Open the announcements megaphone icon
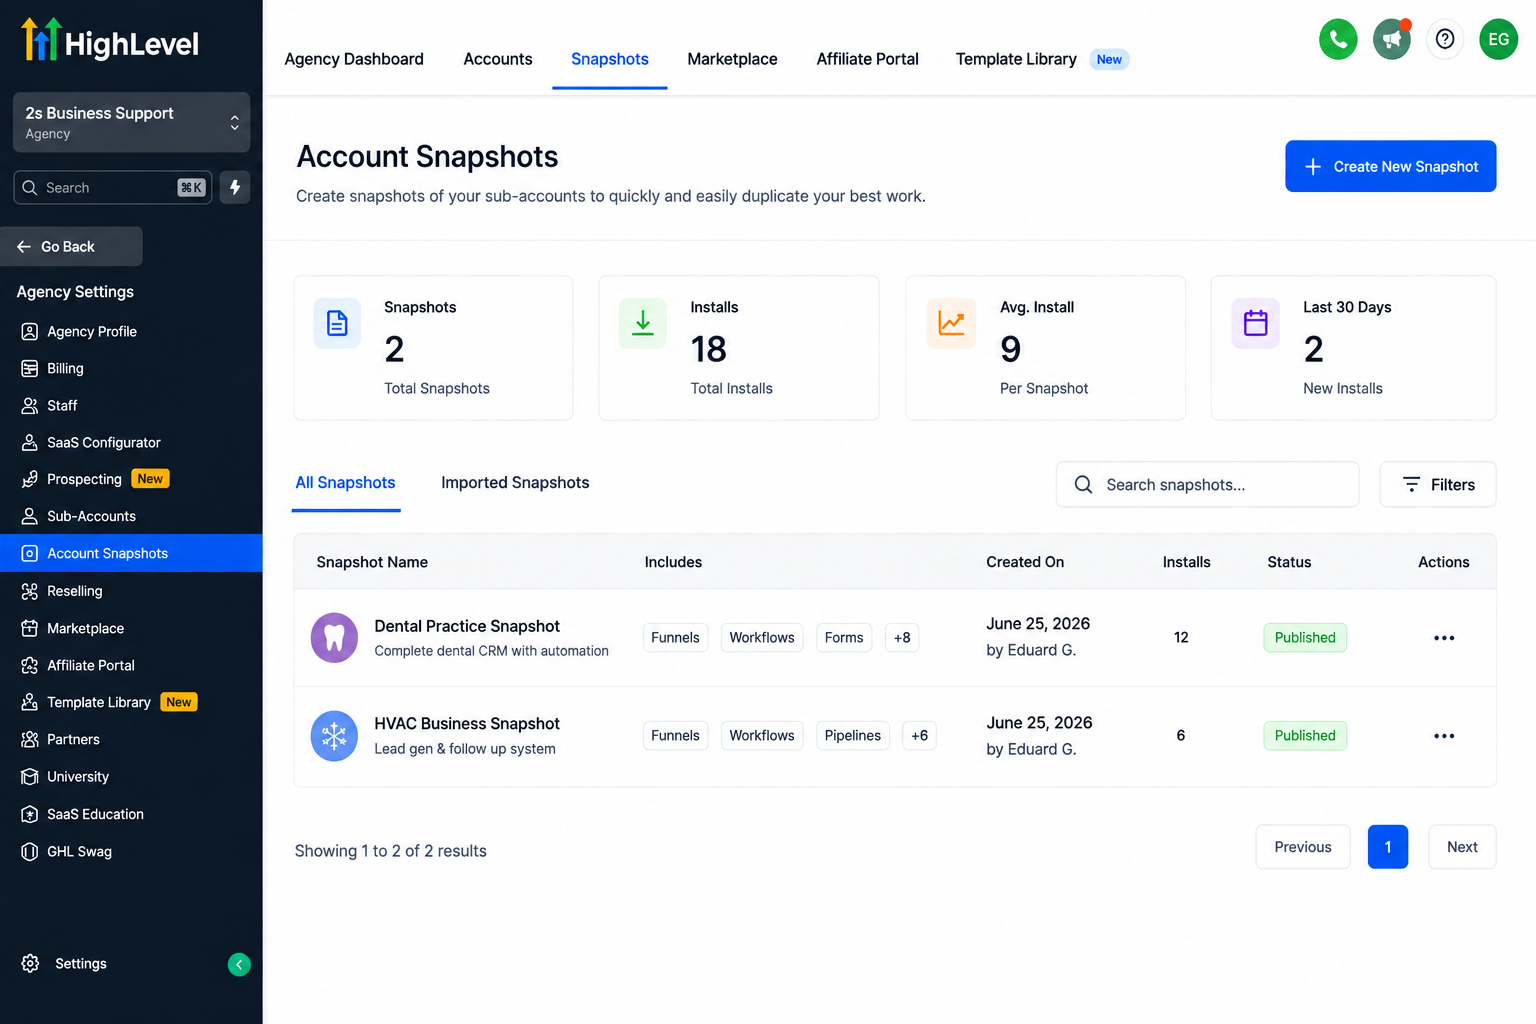This screenshot has height=1024, width=1536. coord(1391,40)
